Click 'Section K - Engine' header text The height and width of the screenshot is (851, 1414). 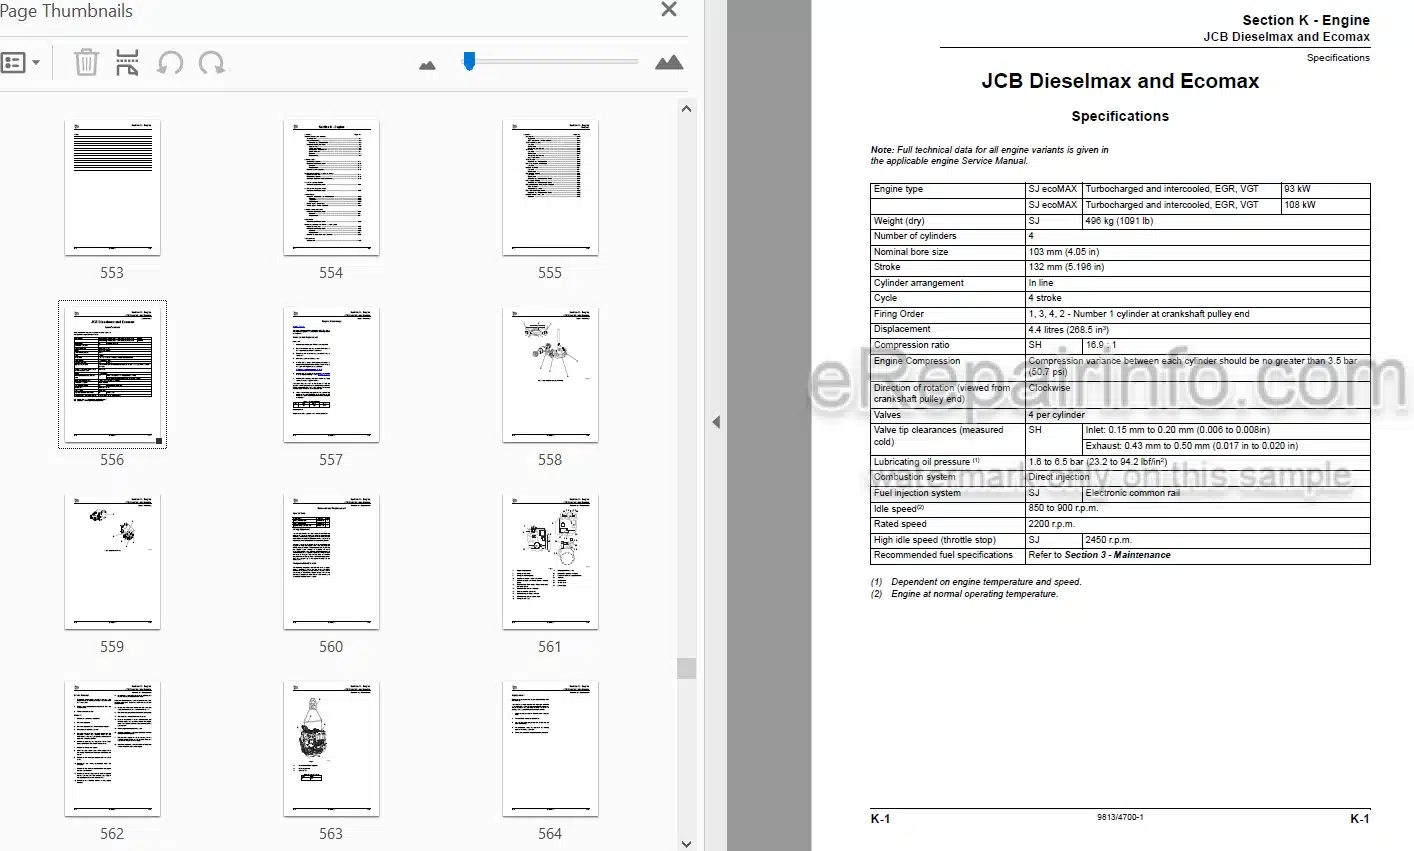(1306, 20)
